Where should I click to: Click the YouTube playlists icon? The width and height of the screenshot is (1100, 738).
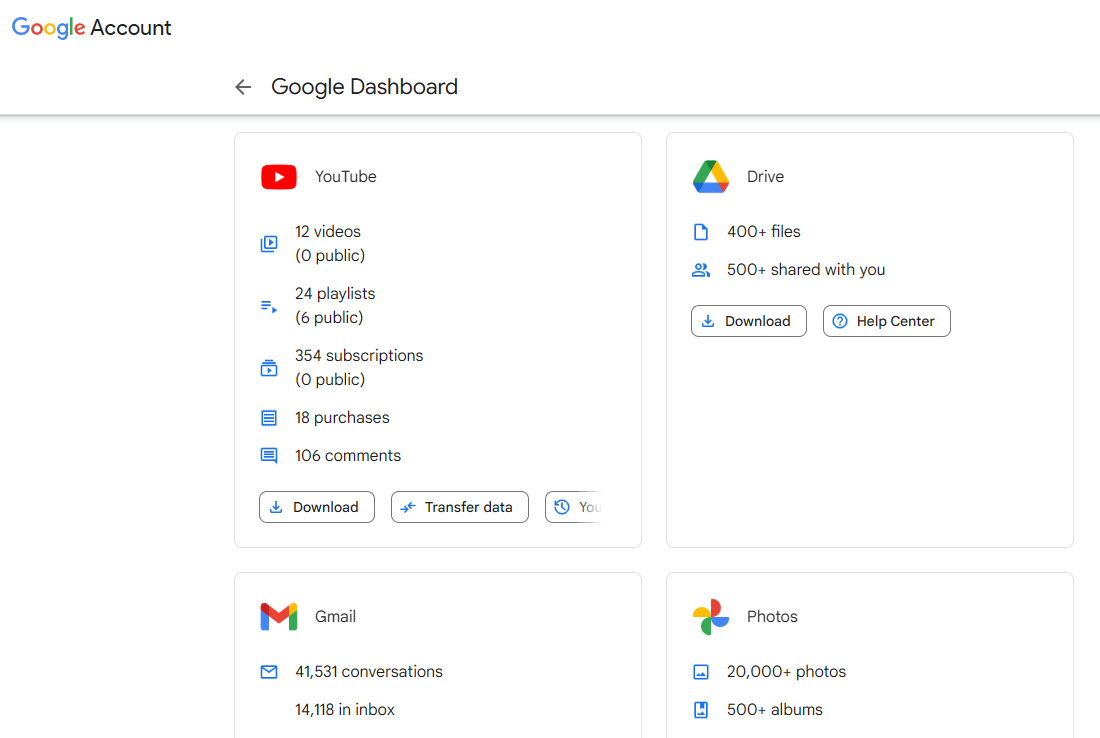[269, 306]
